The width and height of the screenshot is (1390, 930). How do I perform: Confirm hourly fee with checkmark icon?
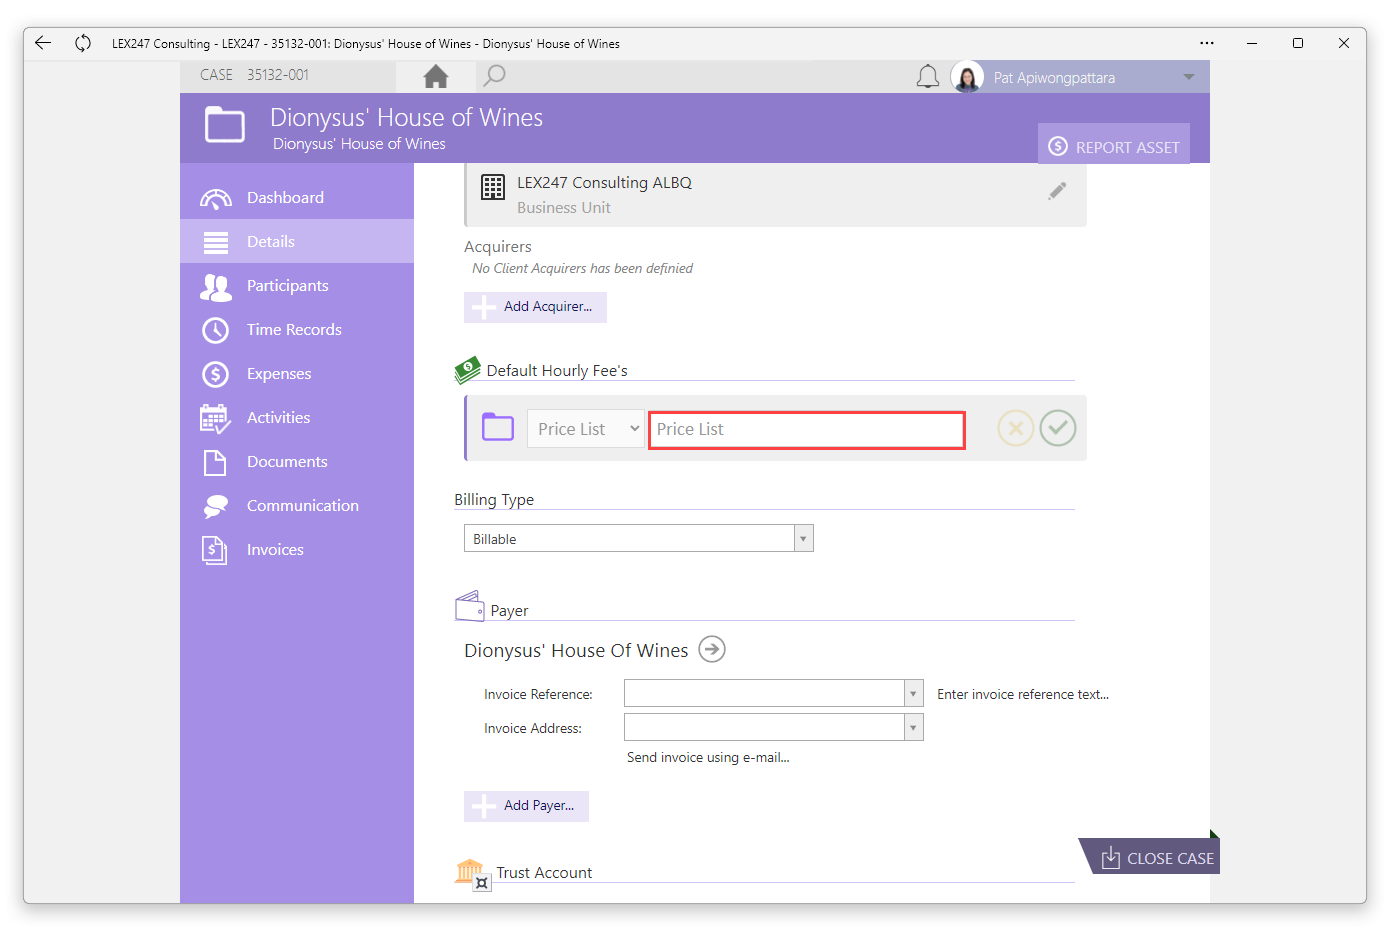click(1057, 429)
